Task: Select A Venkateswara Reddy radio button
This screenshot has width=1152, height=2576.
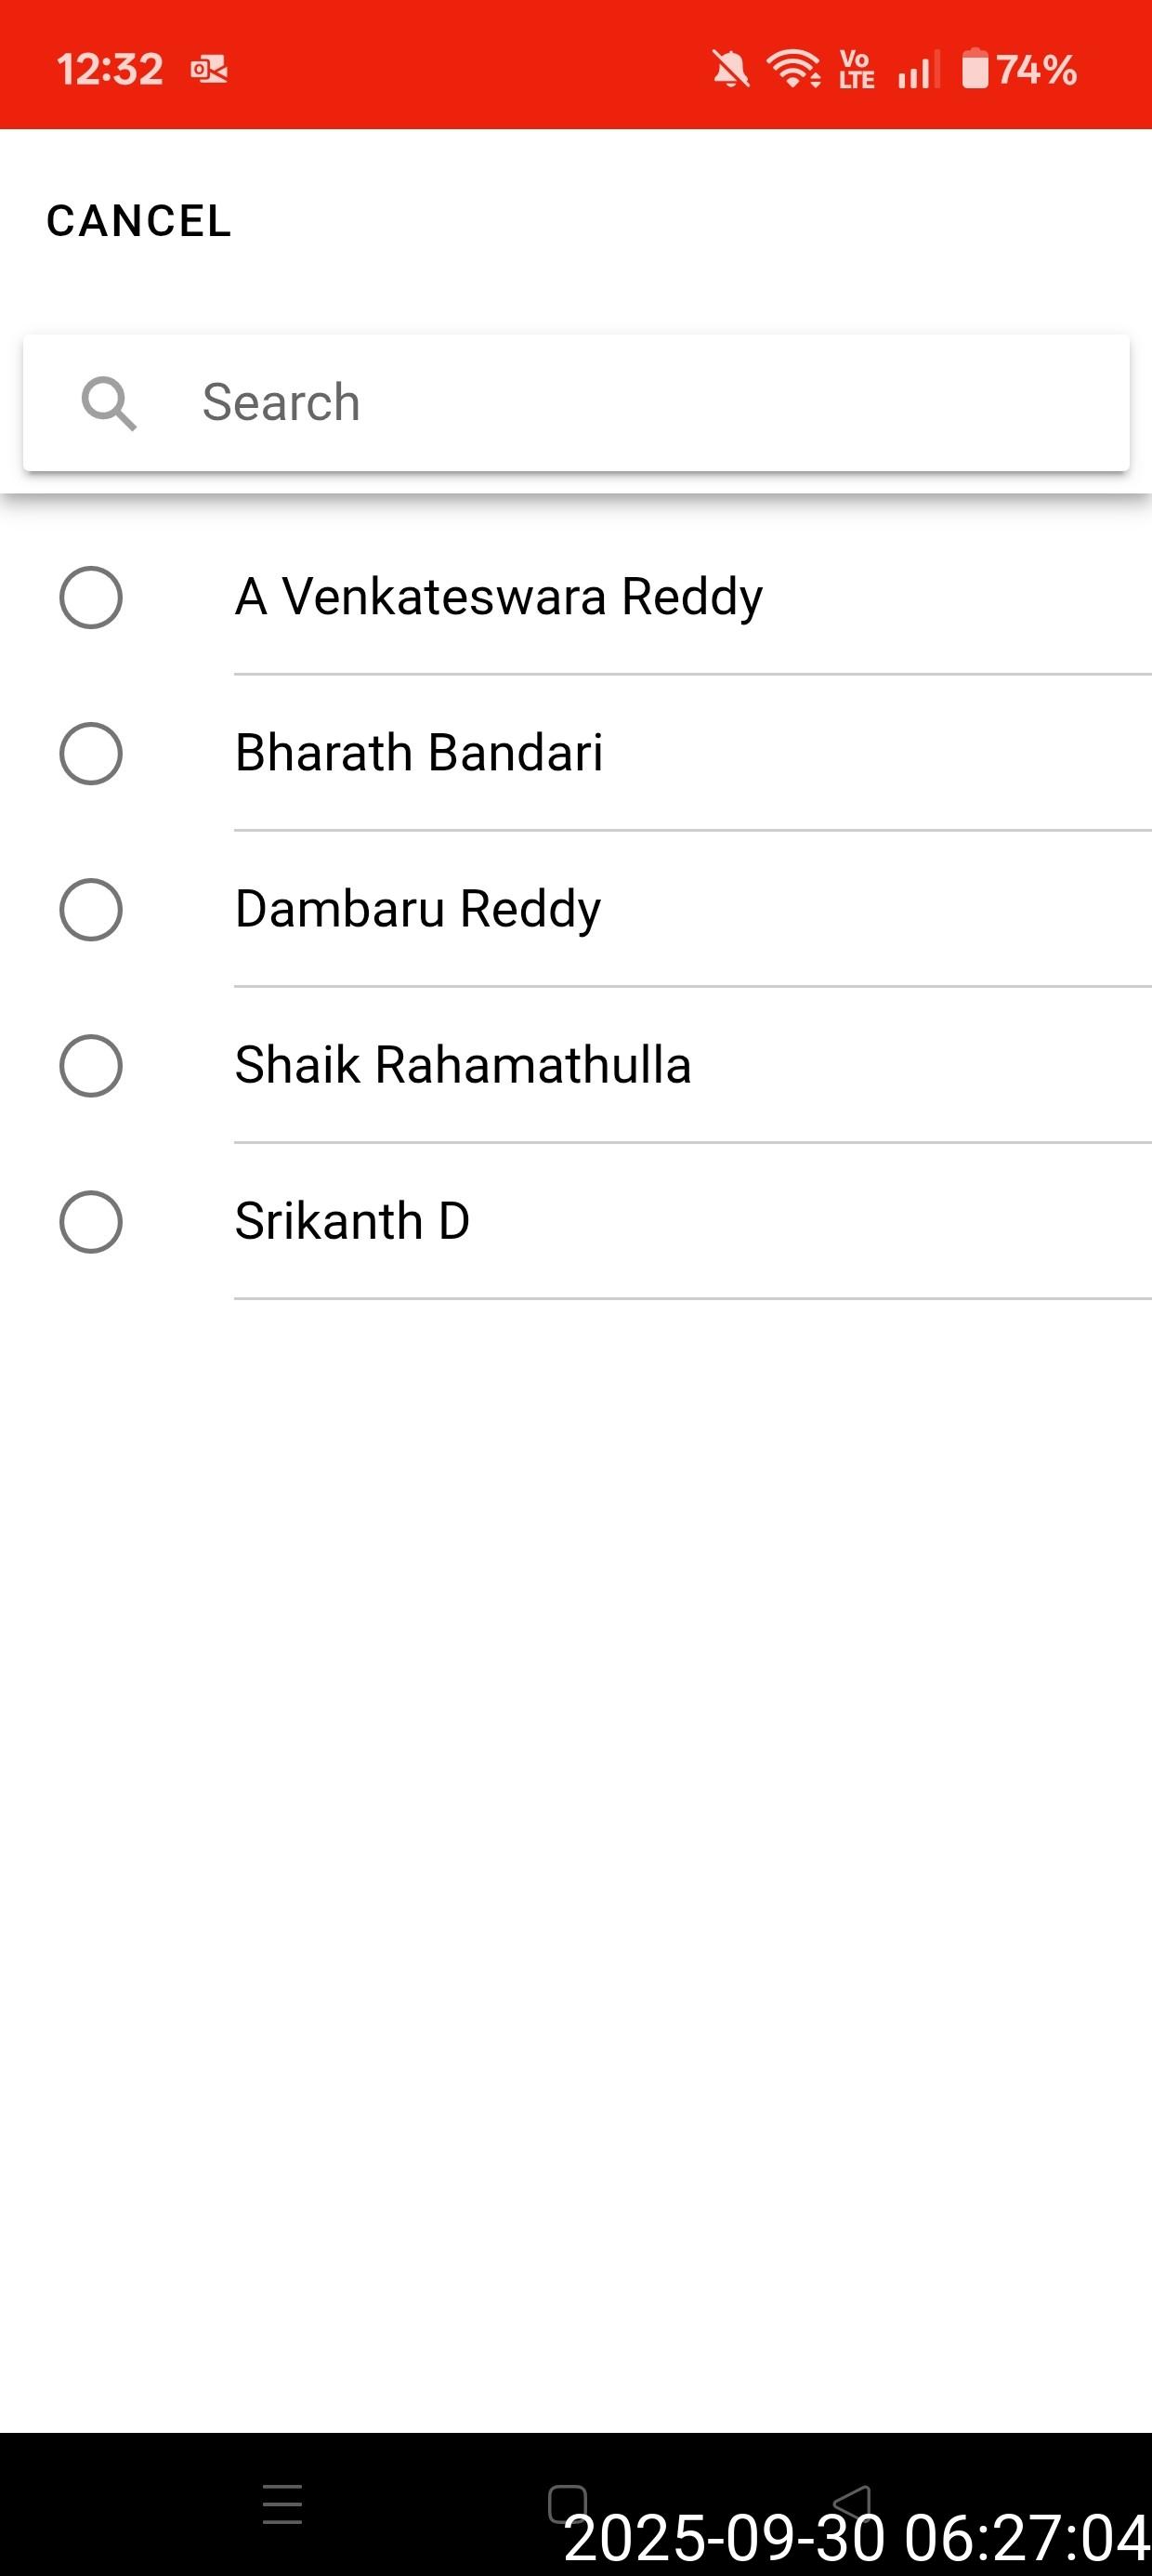Action: coord(91,598)
